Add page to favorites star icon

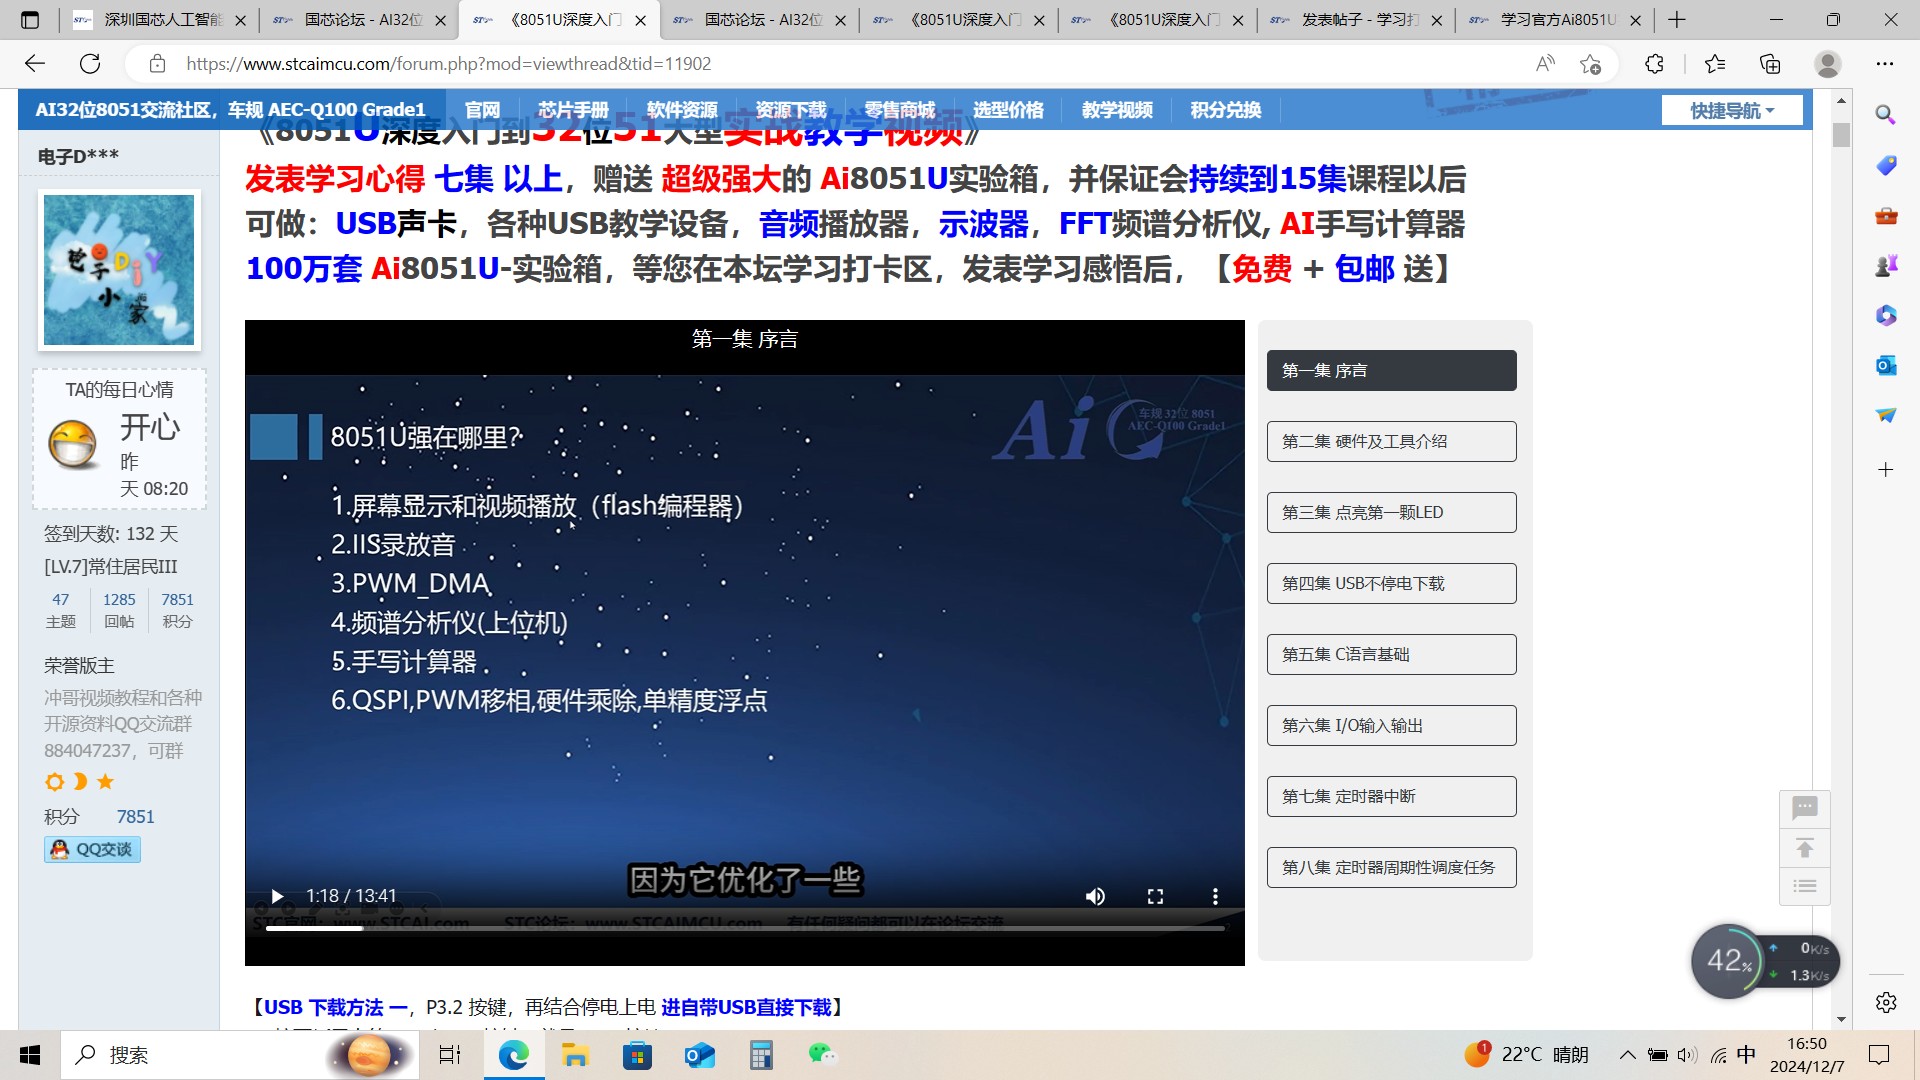[x=1590, y=64]
